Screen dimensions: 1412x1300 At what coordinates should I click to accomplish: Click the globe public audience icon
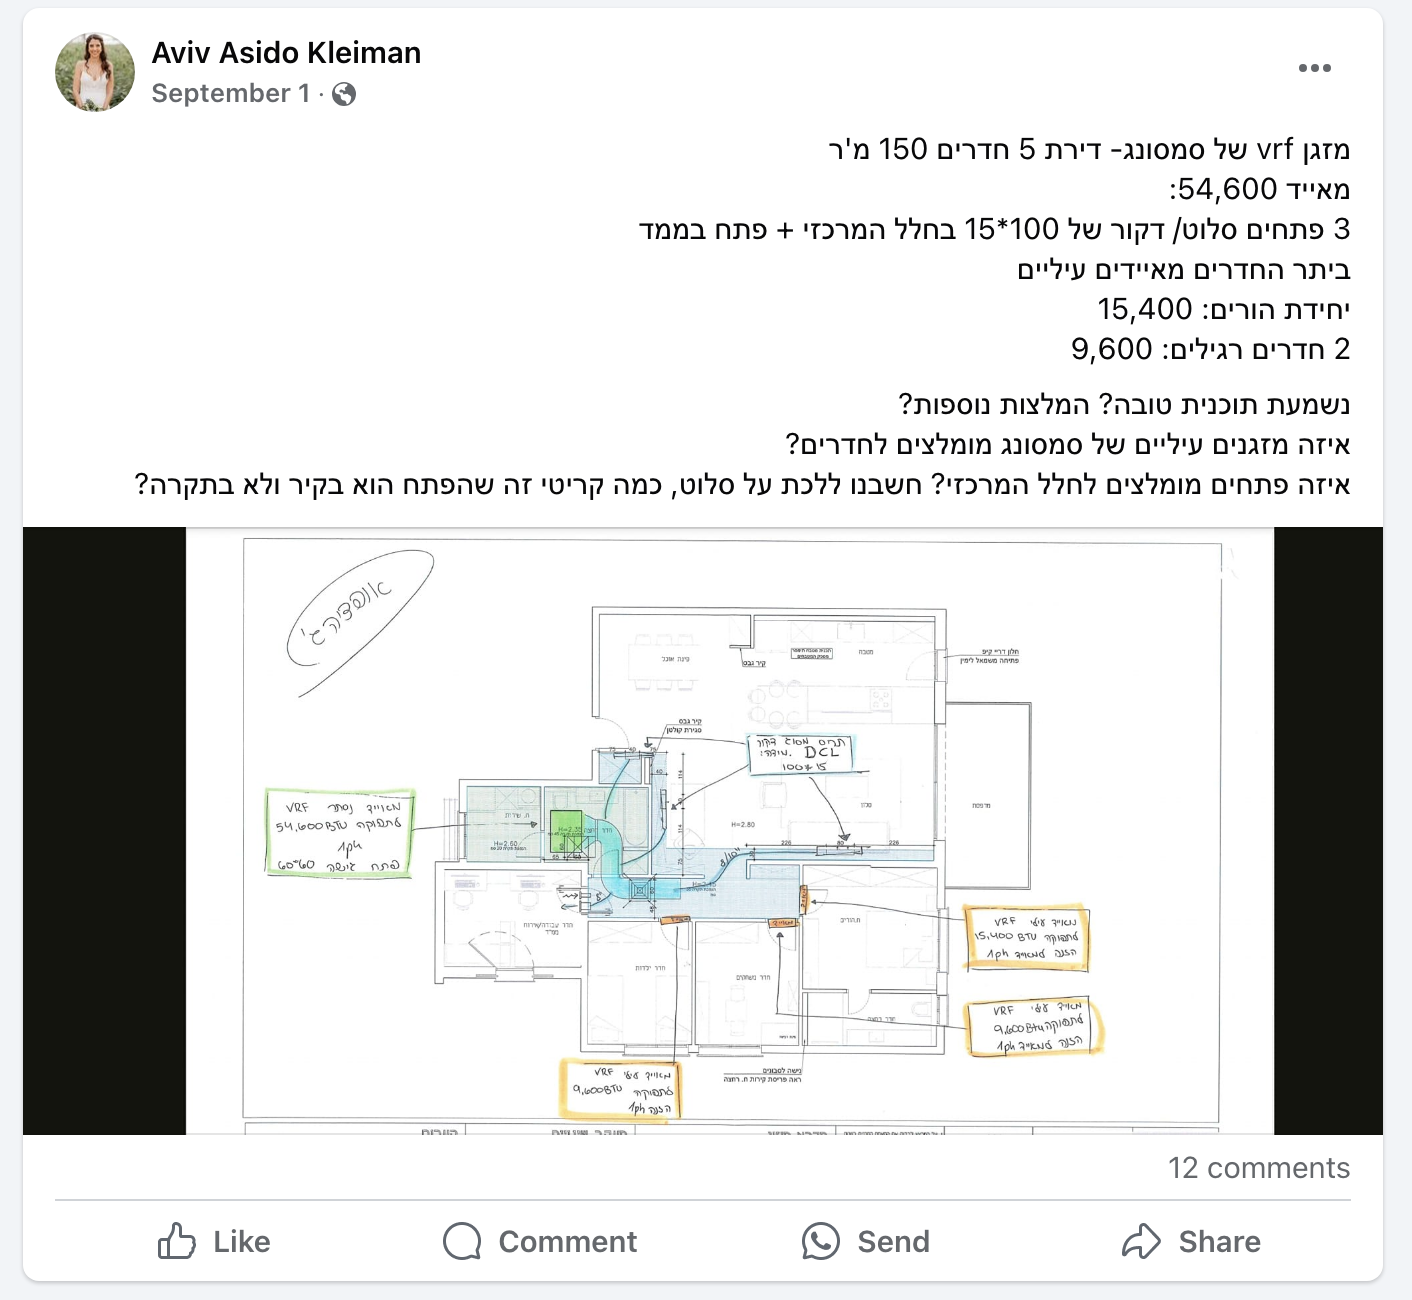click(344, 94)
